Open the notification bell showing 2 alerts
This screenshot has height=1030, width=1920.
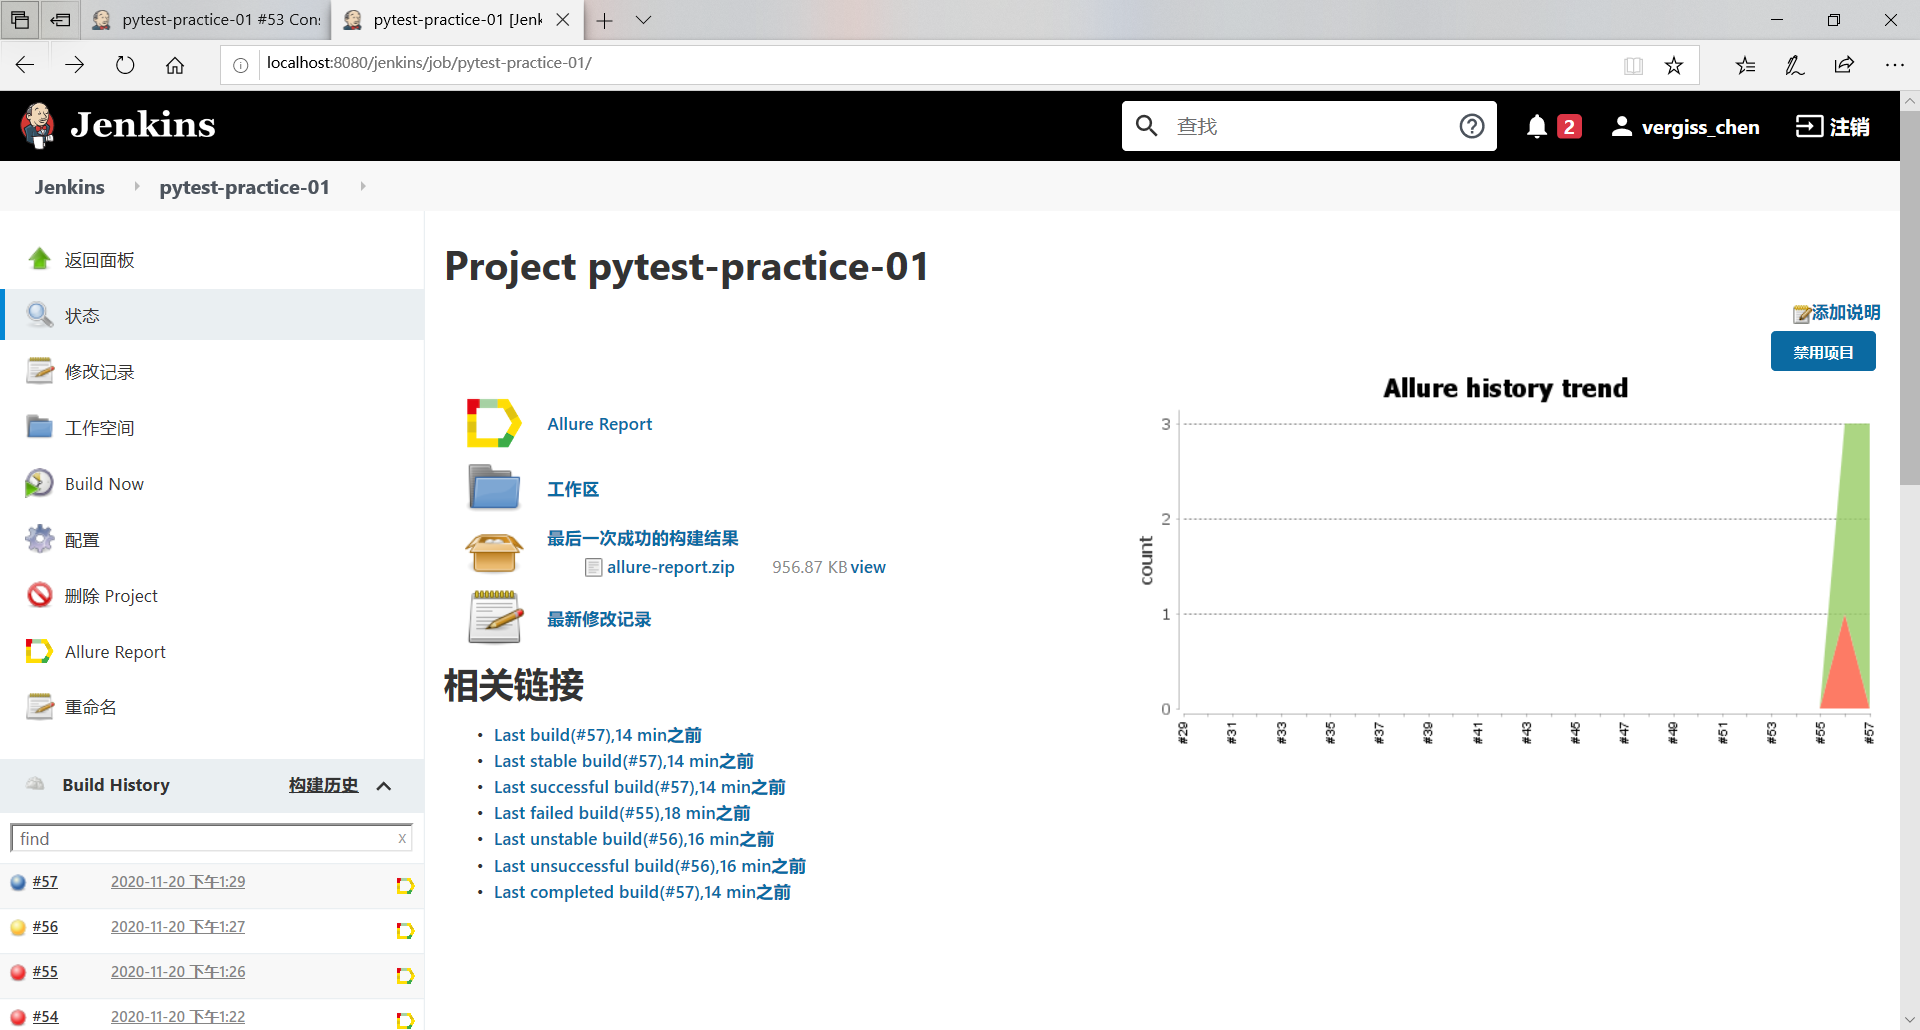coord(1538,126)
